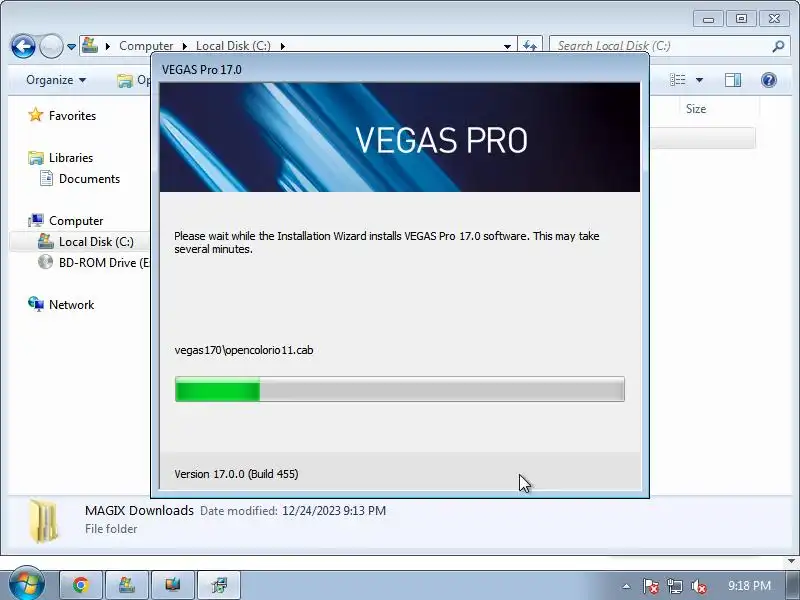Maximize the Explorer window
The height and width of the screenshot is (600, 800).
pyautogui.click(x=741, y=19)
